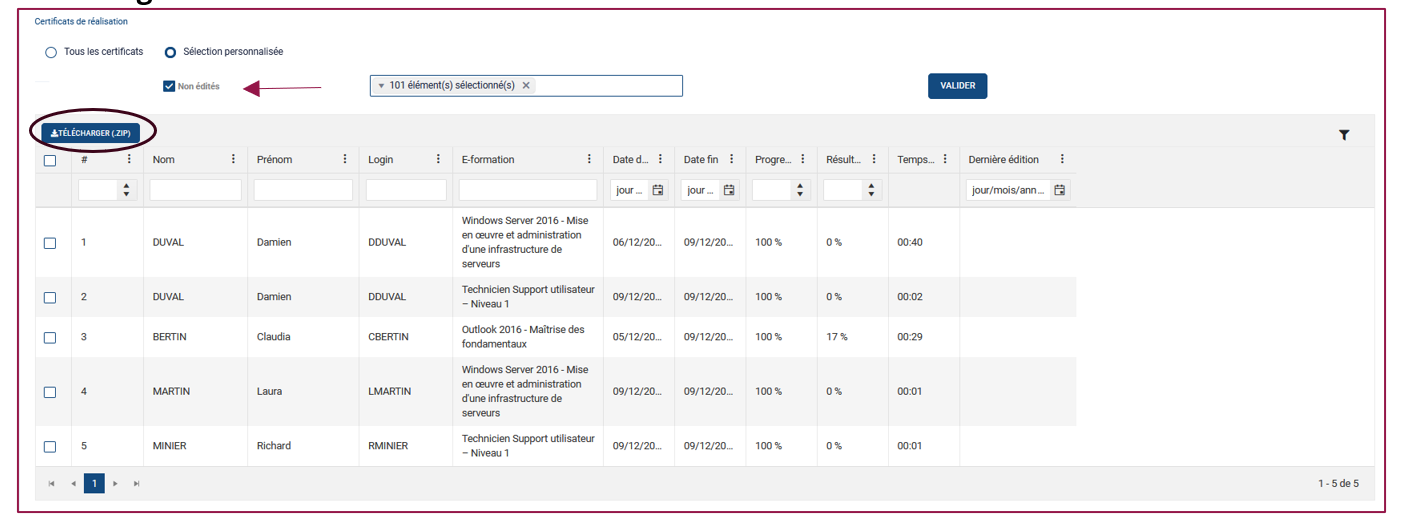1401x525 pixels.
Task: Open the Dernière édition calendar picker
Action: pos(1060,190)
